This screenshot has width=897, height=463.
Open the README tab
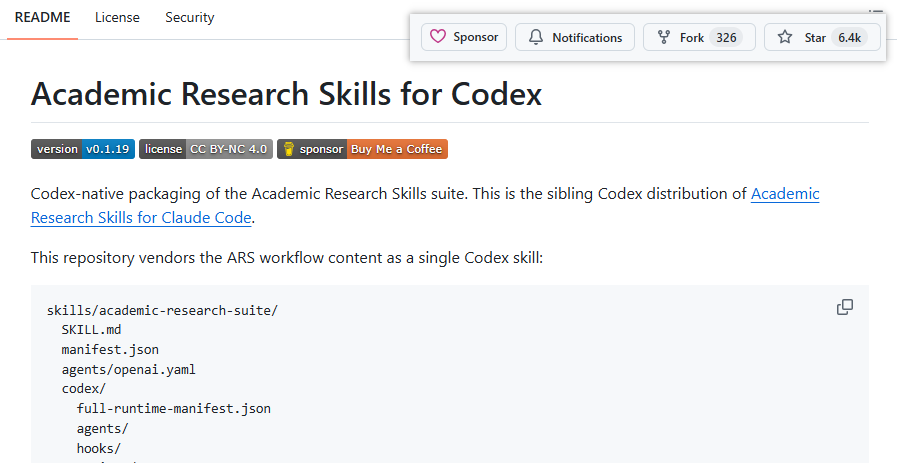(42, 18)
